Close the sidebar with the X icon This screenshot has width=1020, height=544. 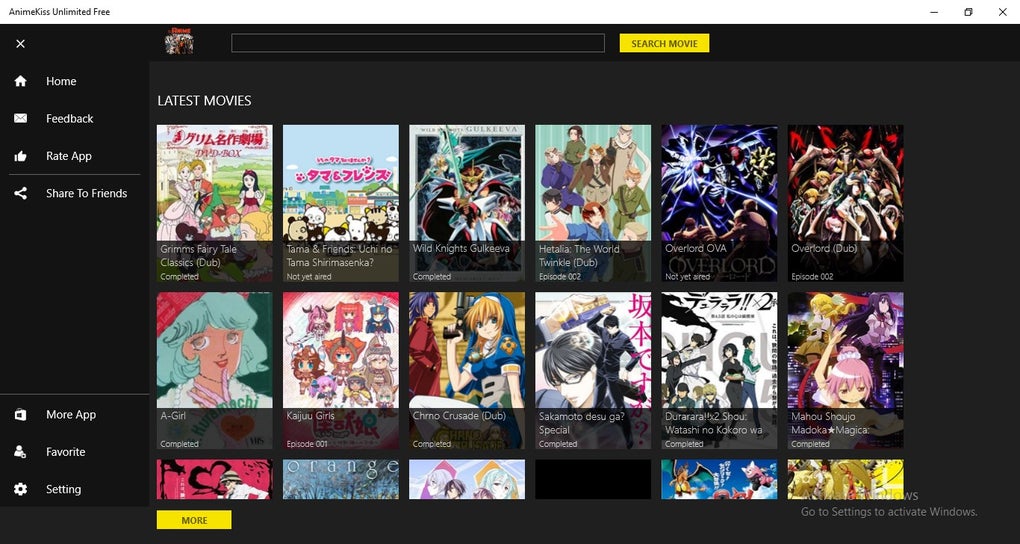click(x=20, y=44)
